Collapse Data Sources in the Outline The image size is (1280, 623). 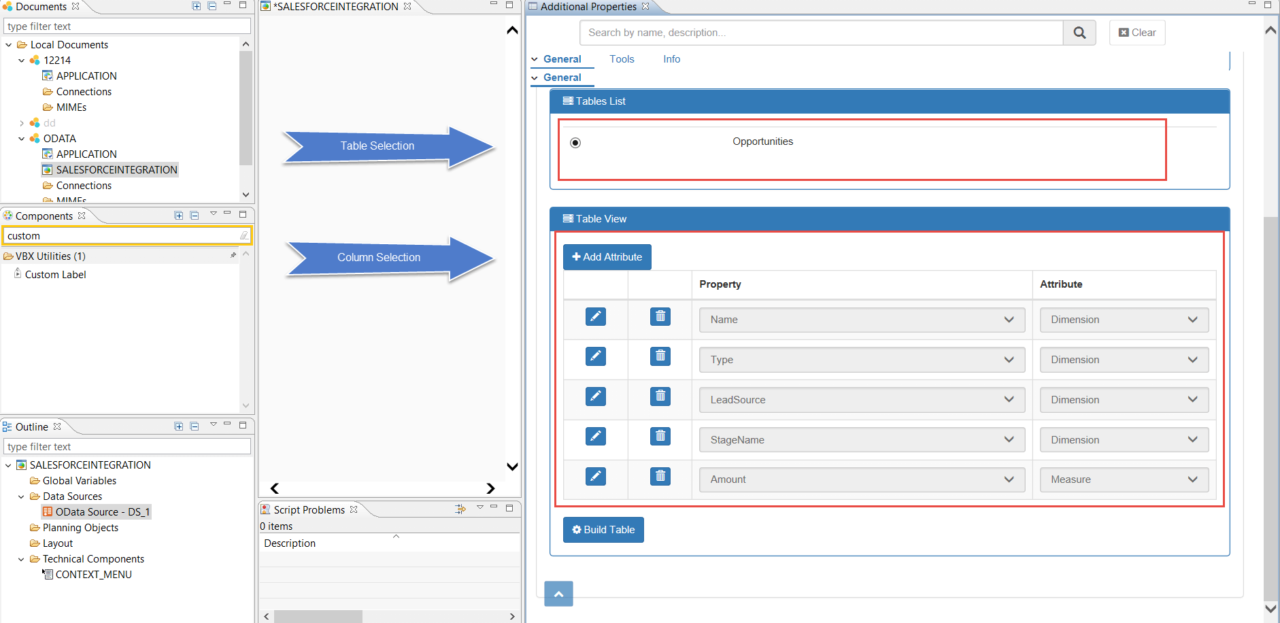21,496
